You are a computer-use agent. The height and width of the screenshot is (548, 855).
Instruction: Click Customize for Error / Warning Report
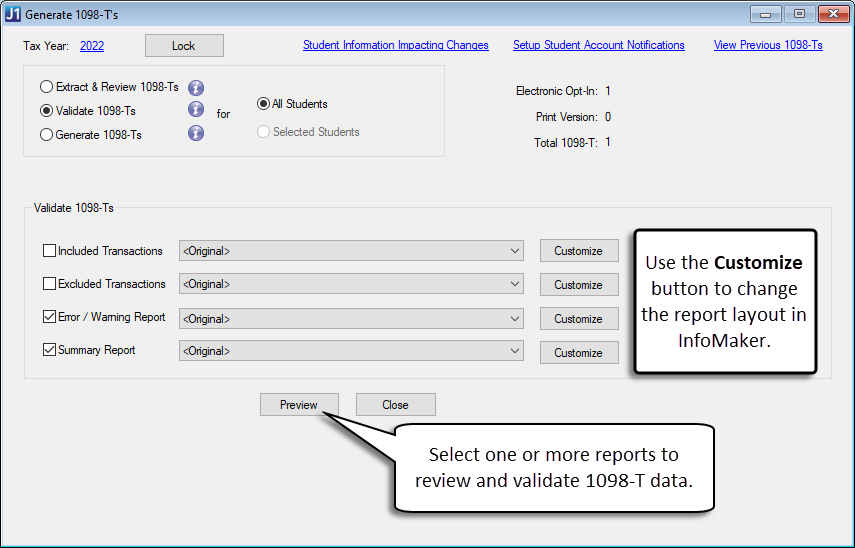pos(578,319)
